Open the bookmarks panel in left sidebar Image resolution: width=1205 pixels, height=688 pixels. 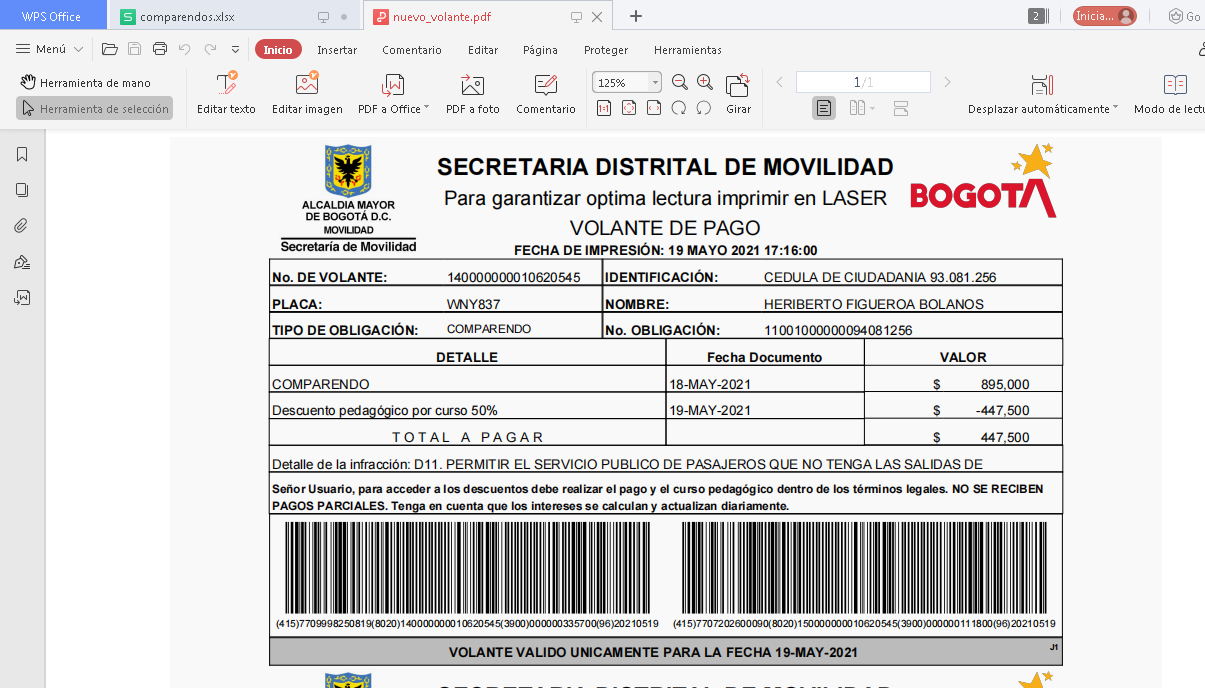[22, 154]
